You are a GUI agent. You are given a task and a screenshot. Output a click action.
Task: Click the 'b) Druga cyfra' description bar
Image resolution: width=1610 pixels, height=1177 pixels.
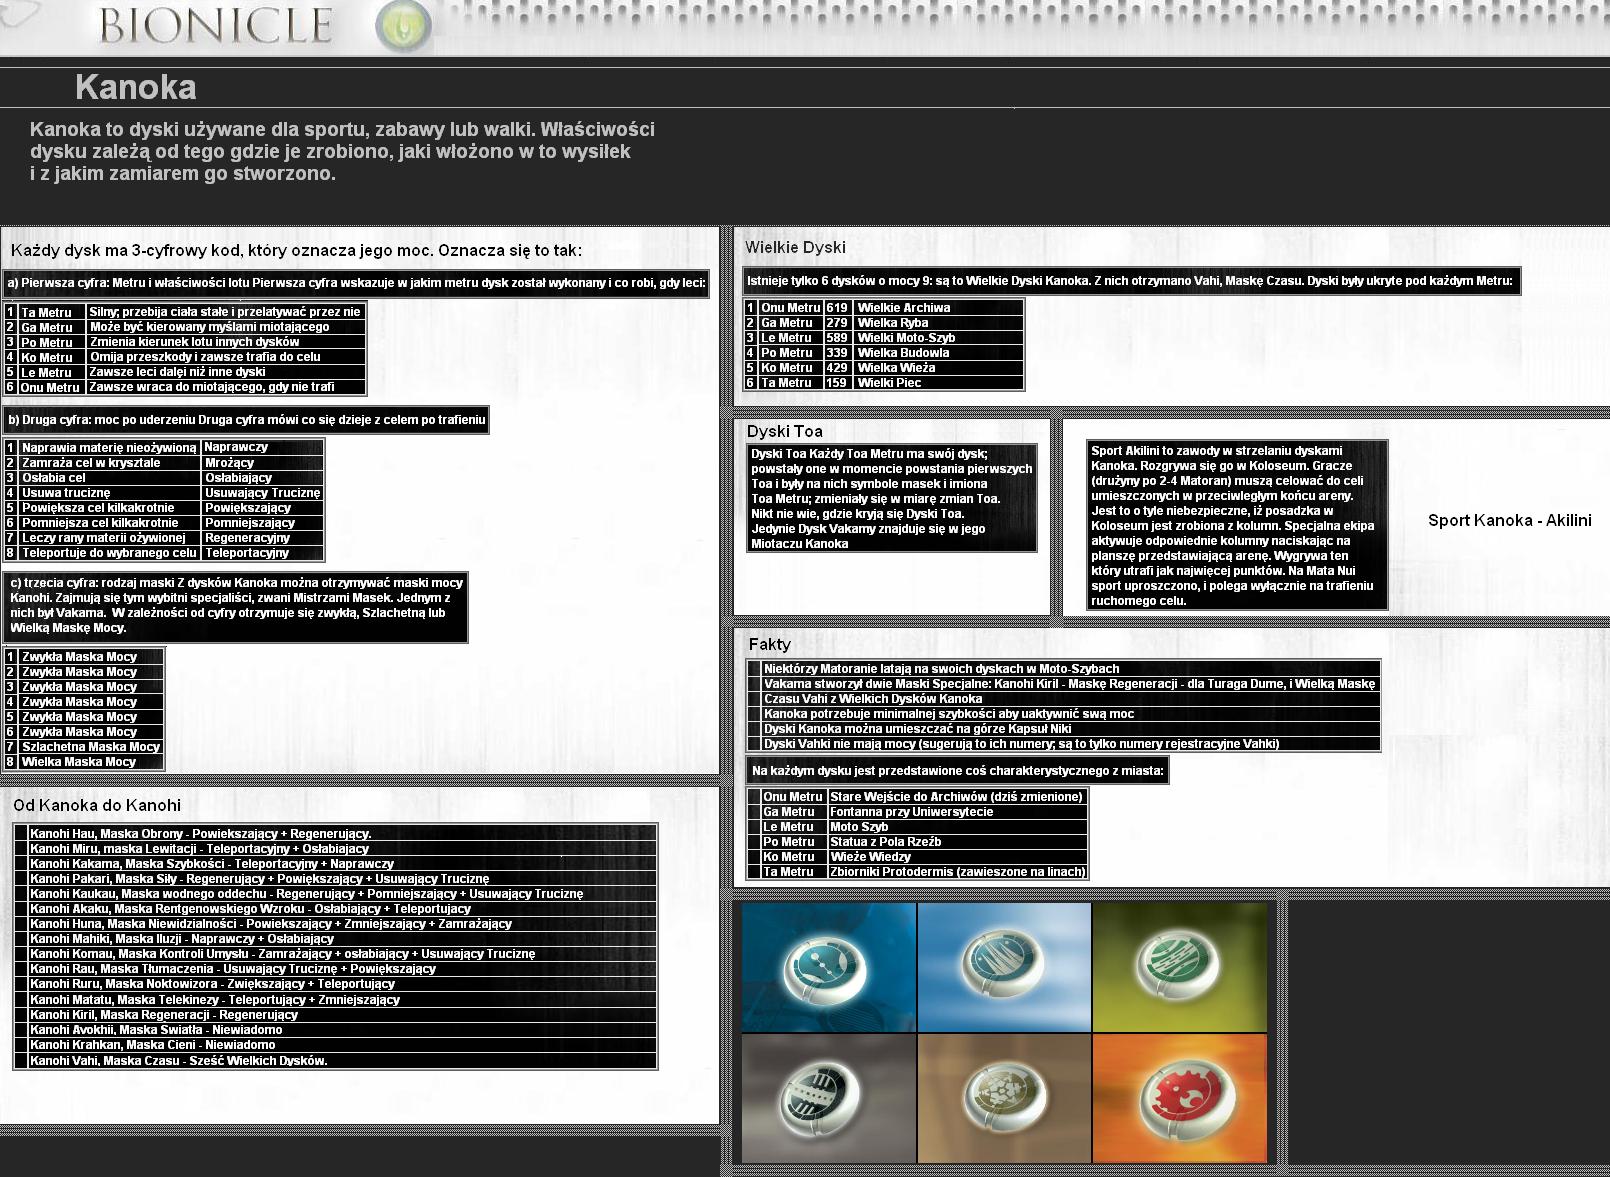[246, 420]
